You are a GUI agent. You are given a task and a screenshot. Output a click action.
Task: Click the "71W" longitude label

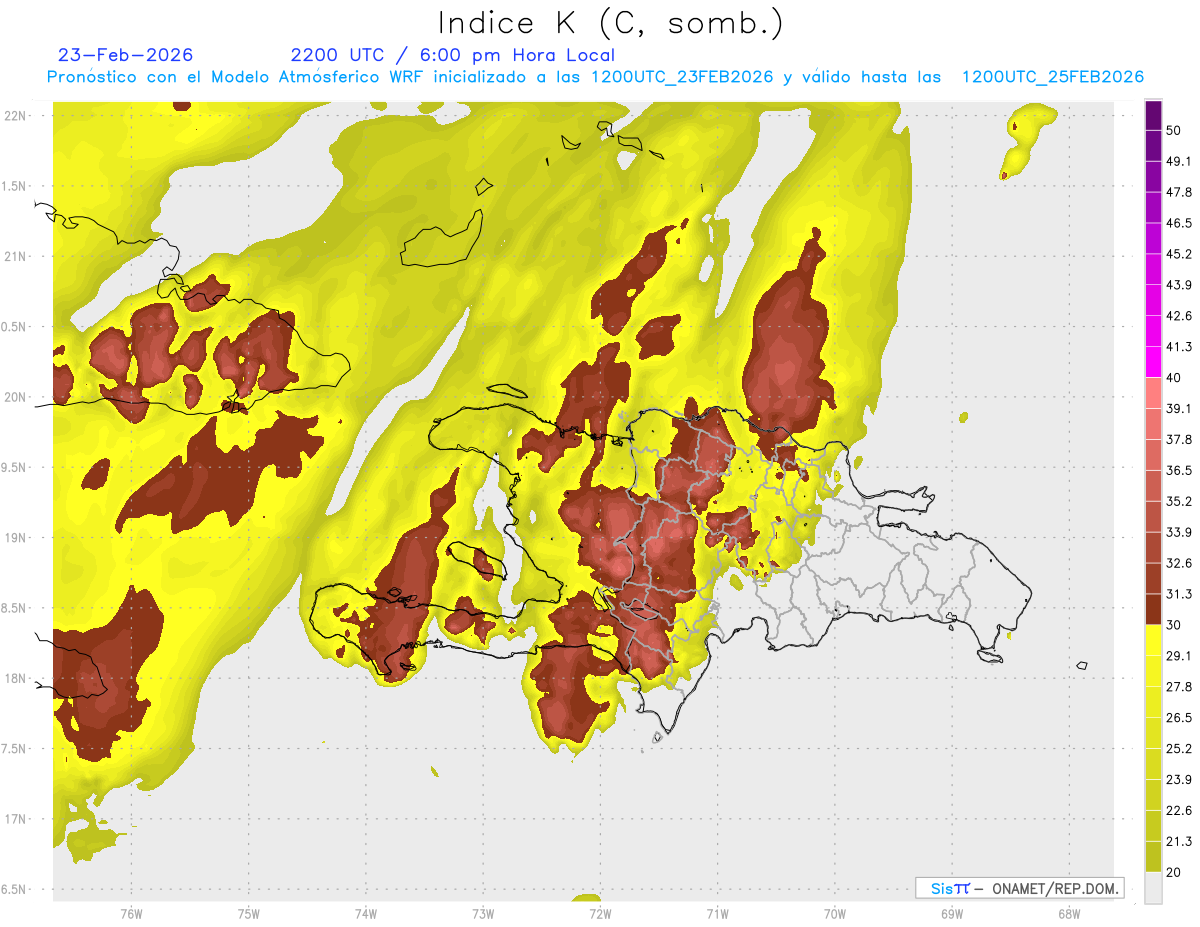point(717,913)
